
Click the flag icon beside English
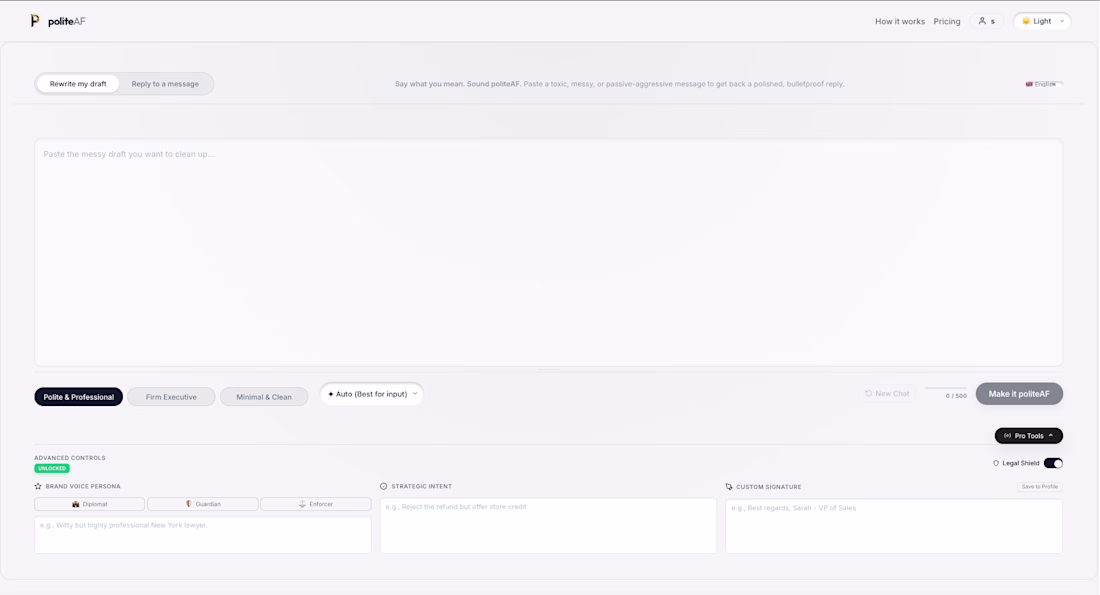1029,84
